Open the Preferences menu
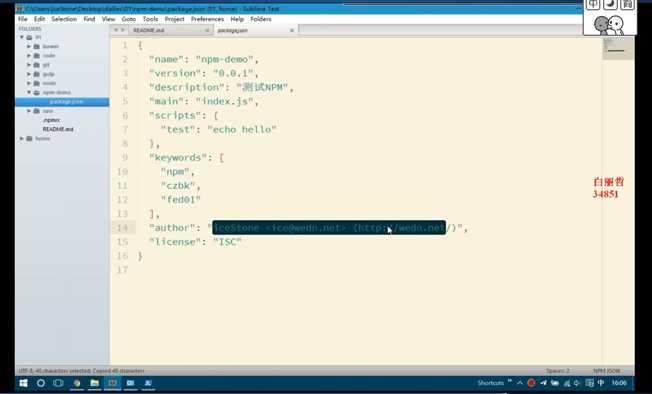This screenshot has height=394, width=652. click(207, 19)
